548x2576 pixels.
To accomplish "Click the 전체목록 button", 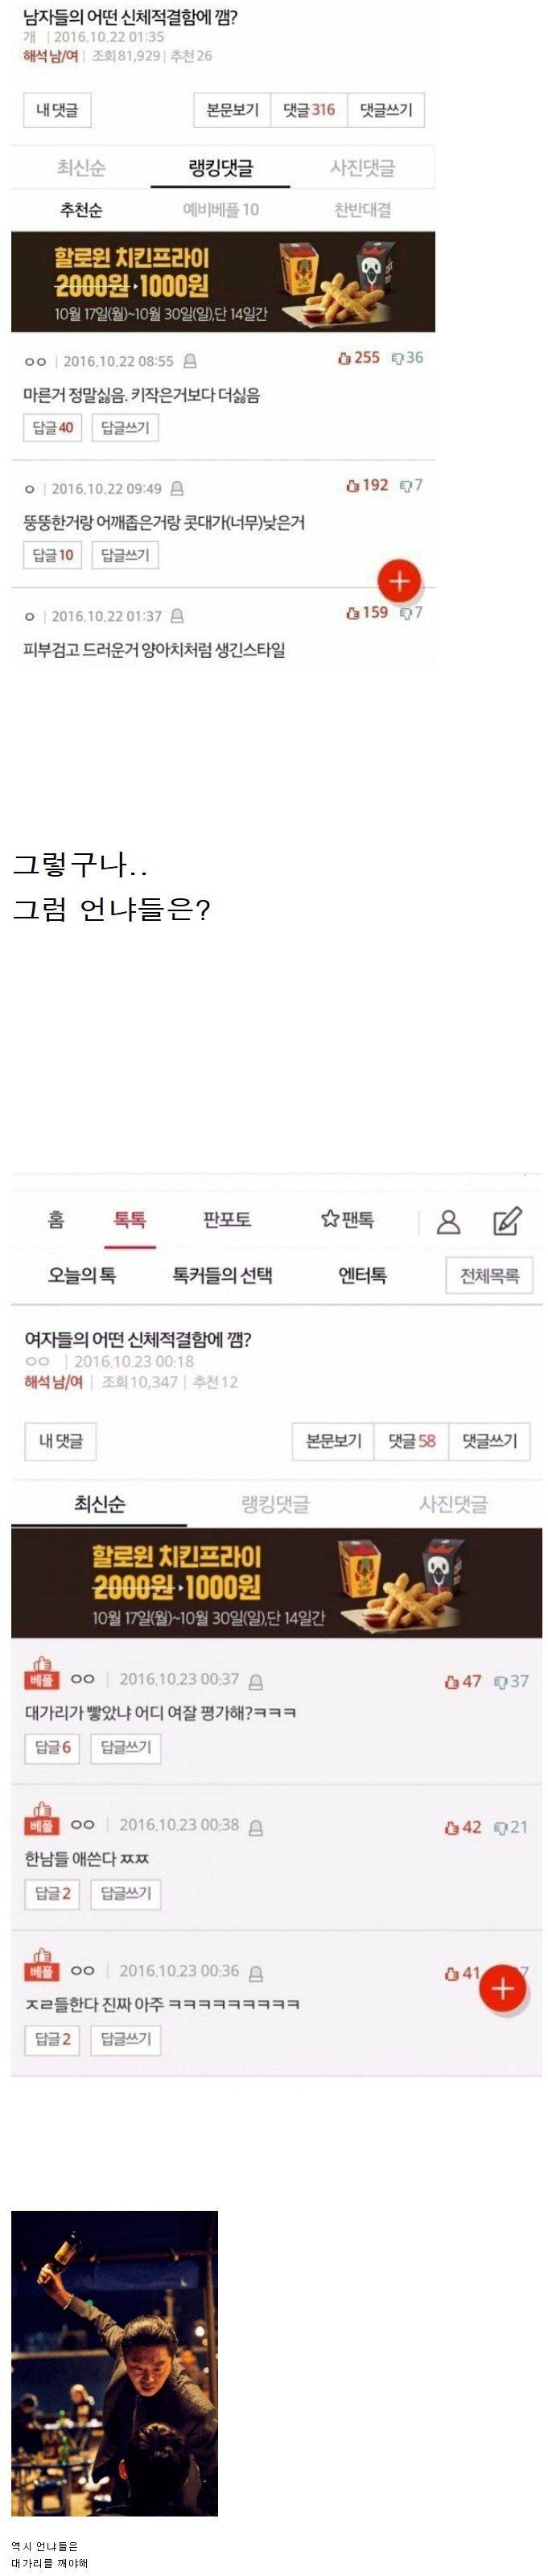I will (490, 1275).
